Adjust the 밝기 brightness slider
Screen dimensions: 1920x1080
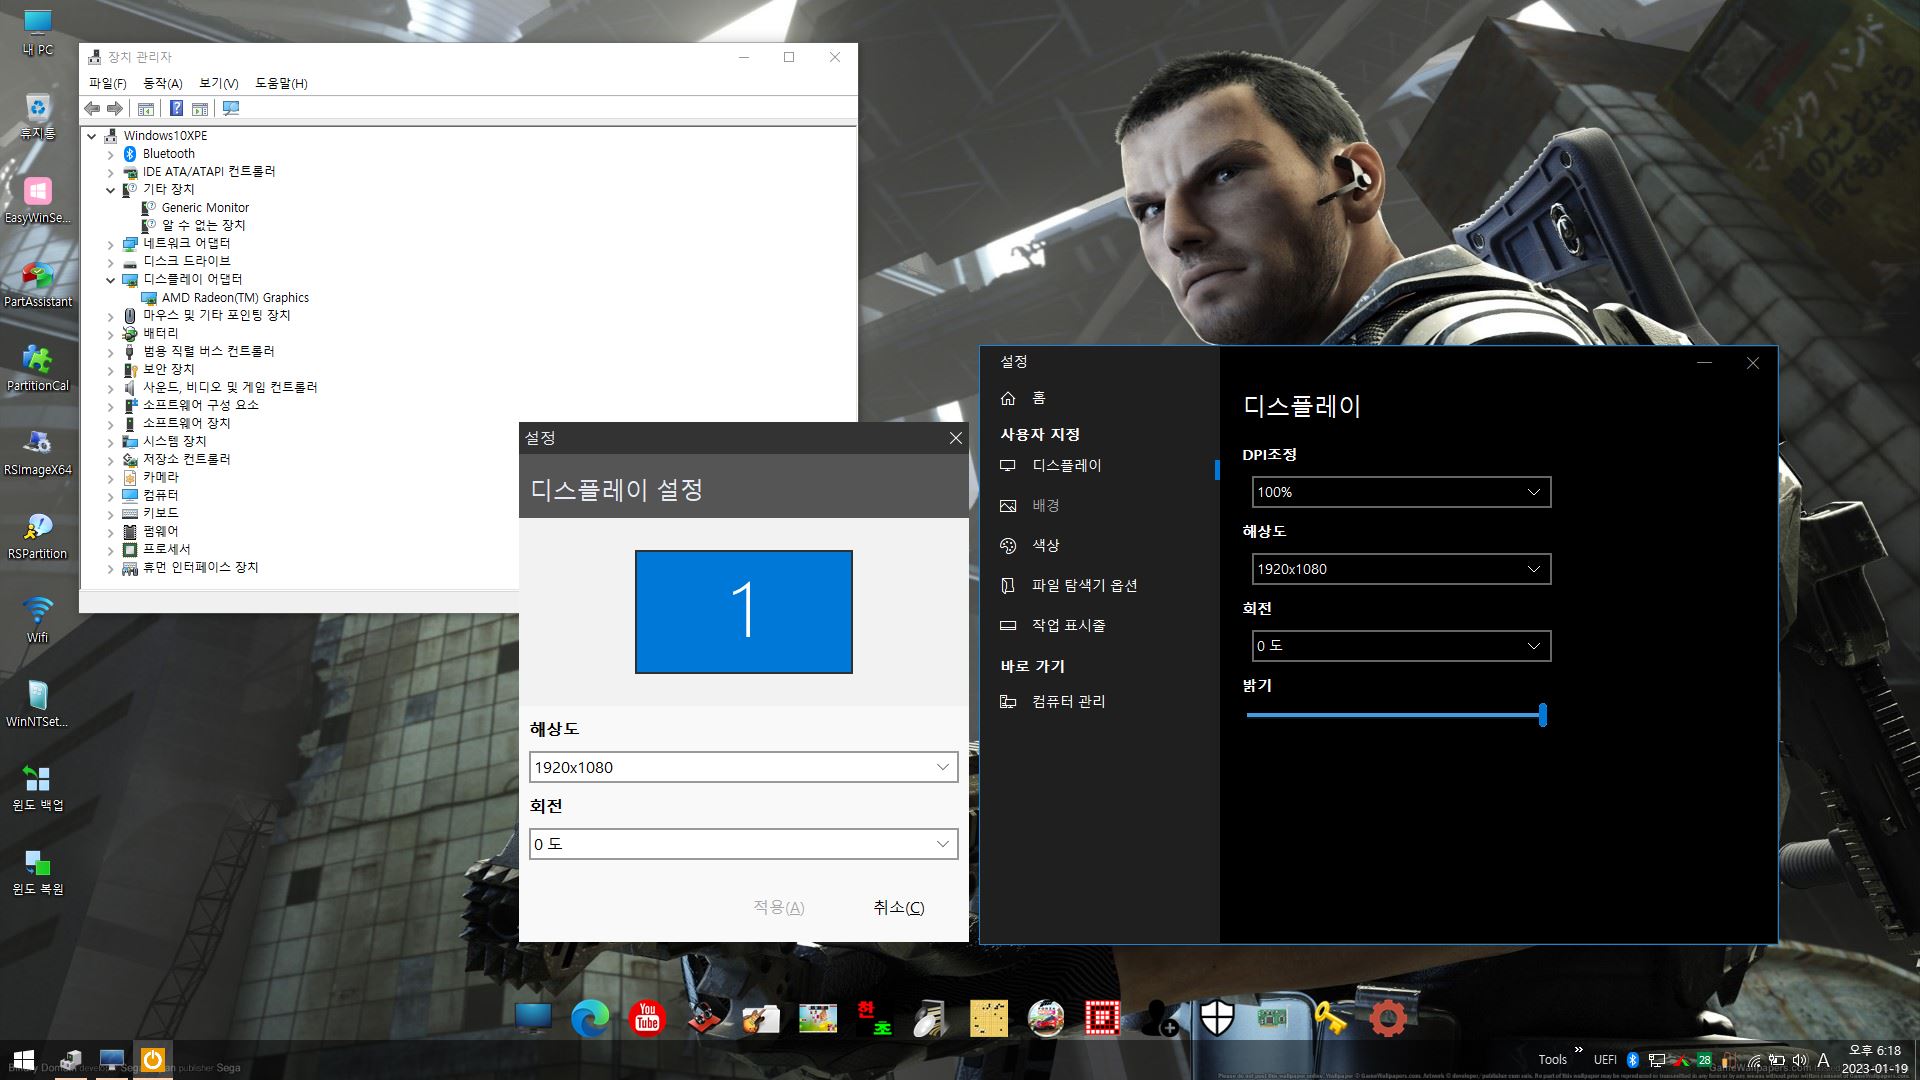pyautogui.click(x=1397, y=715)
